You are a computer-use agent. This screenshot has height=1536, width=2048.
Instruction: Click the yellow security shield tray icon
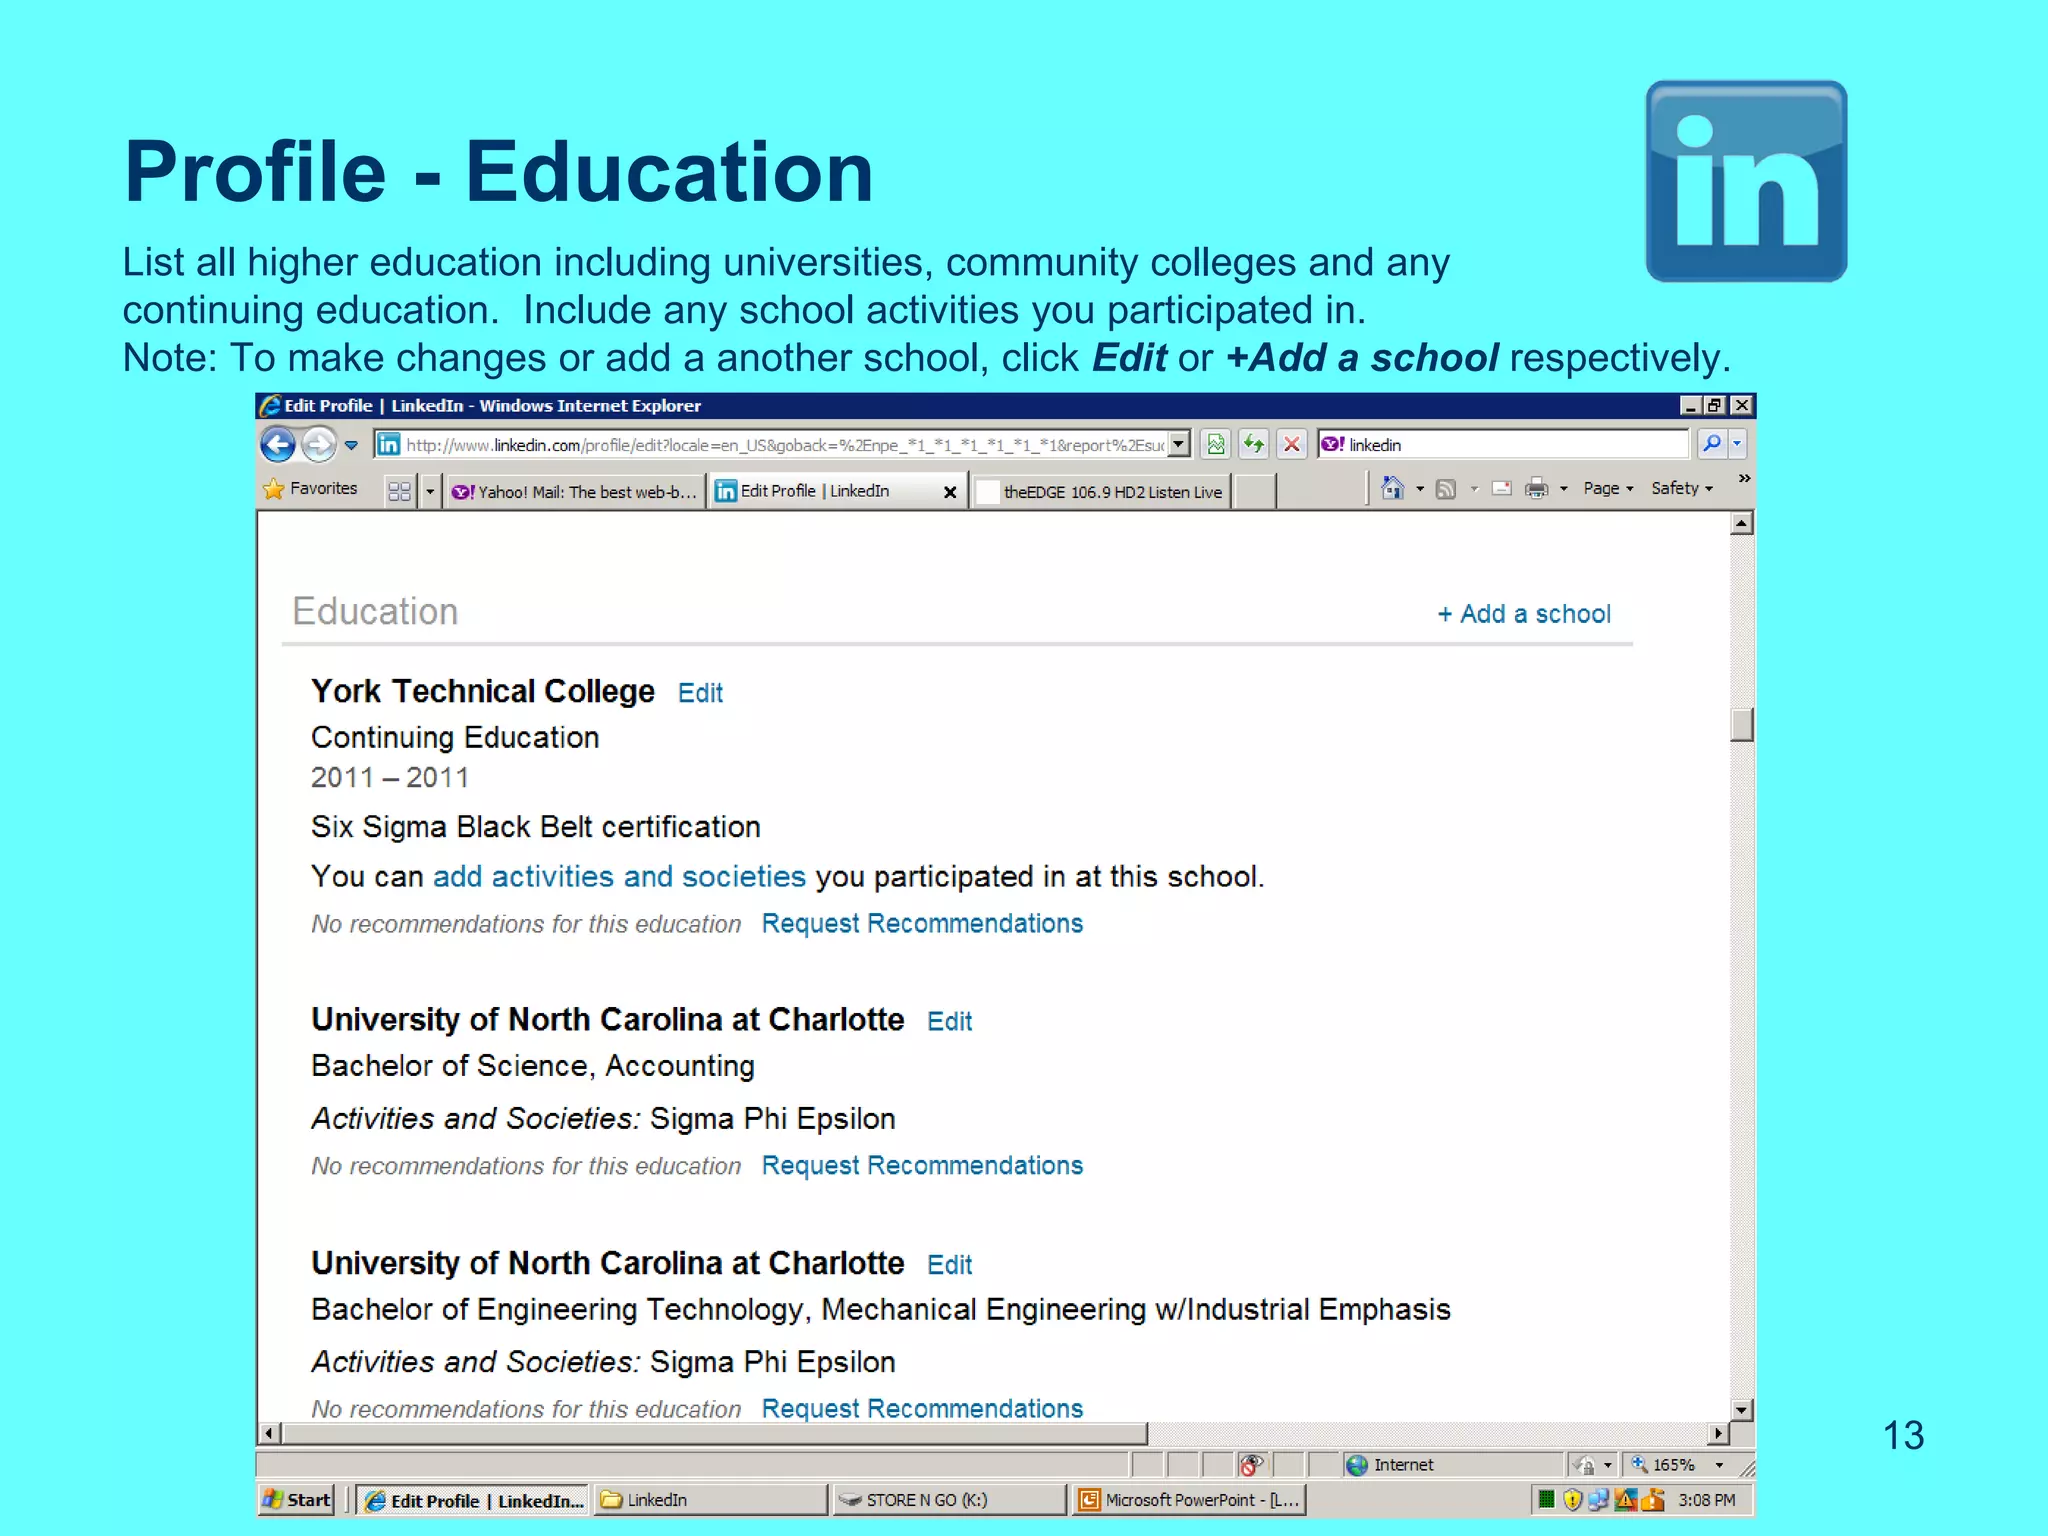pos(1572,1499)
